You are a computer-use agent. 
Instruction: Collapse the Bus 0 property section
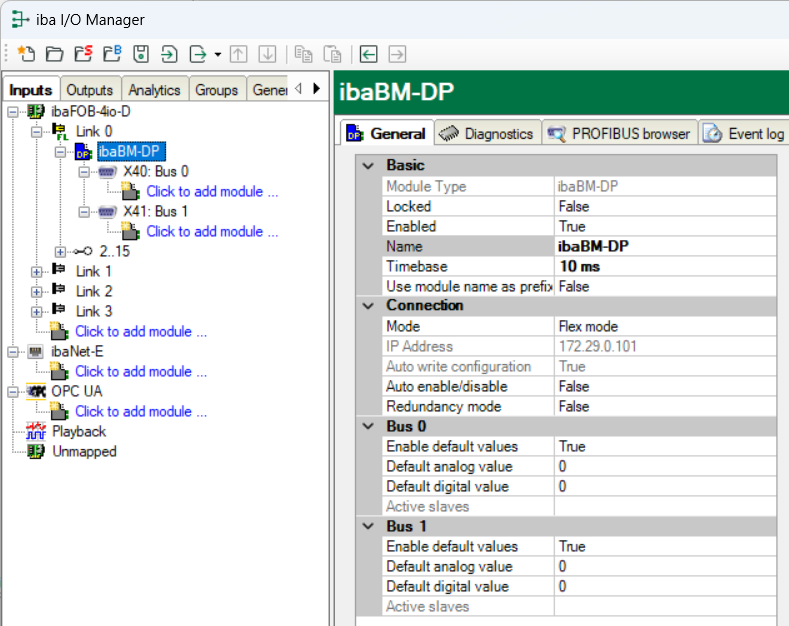tap(368, 426)
